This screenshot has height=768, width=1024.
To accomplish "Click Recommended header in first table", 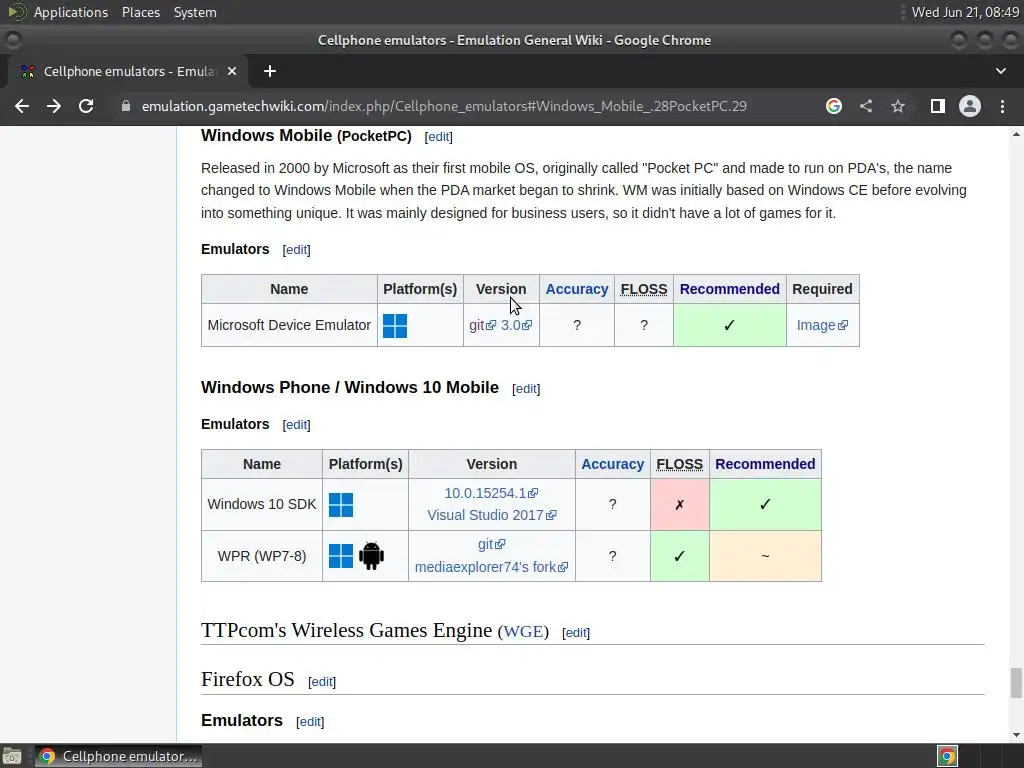I will pos(729,289).
